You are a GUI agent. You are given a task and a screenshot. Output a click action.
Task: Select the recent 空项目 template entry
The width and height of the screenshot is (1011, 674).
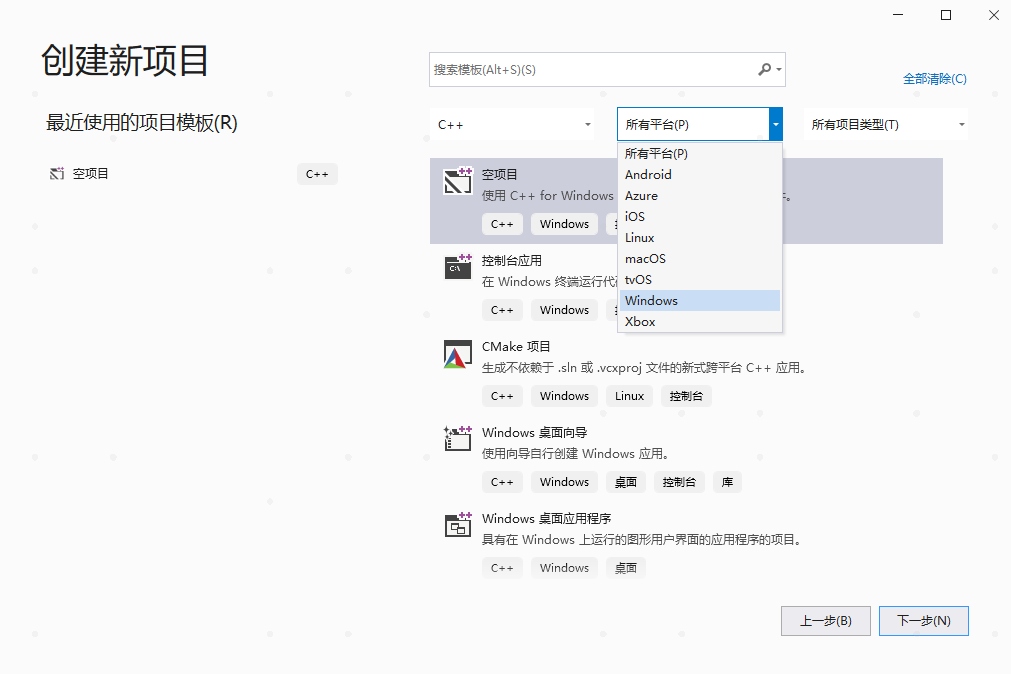192,173
